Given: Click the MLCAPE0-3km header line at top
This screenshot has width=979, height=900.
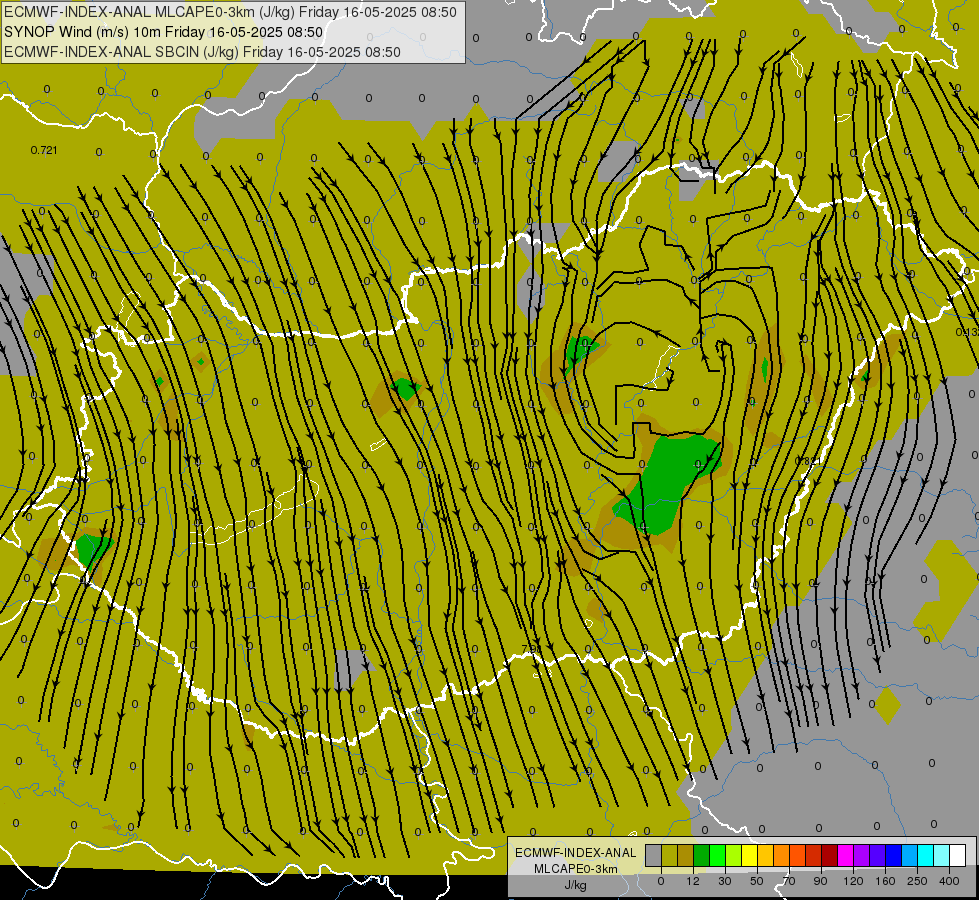Looking at the screenshot, I should coord(230,12).
